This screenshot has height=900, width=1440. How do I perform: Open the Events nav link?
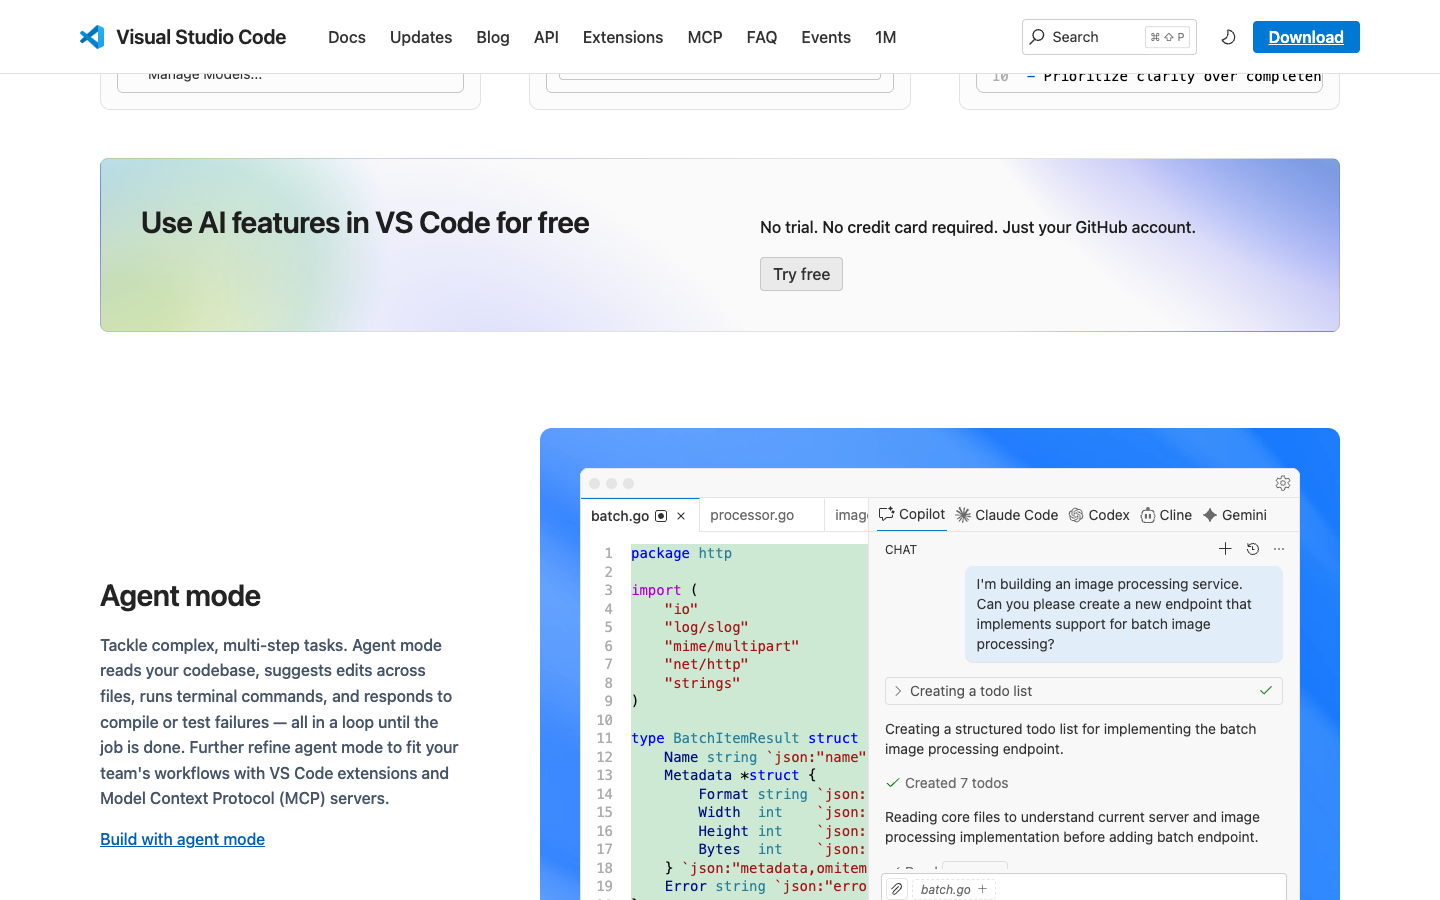pos(826,37)
